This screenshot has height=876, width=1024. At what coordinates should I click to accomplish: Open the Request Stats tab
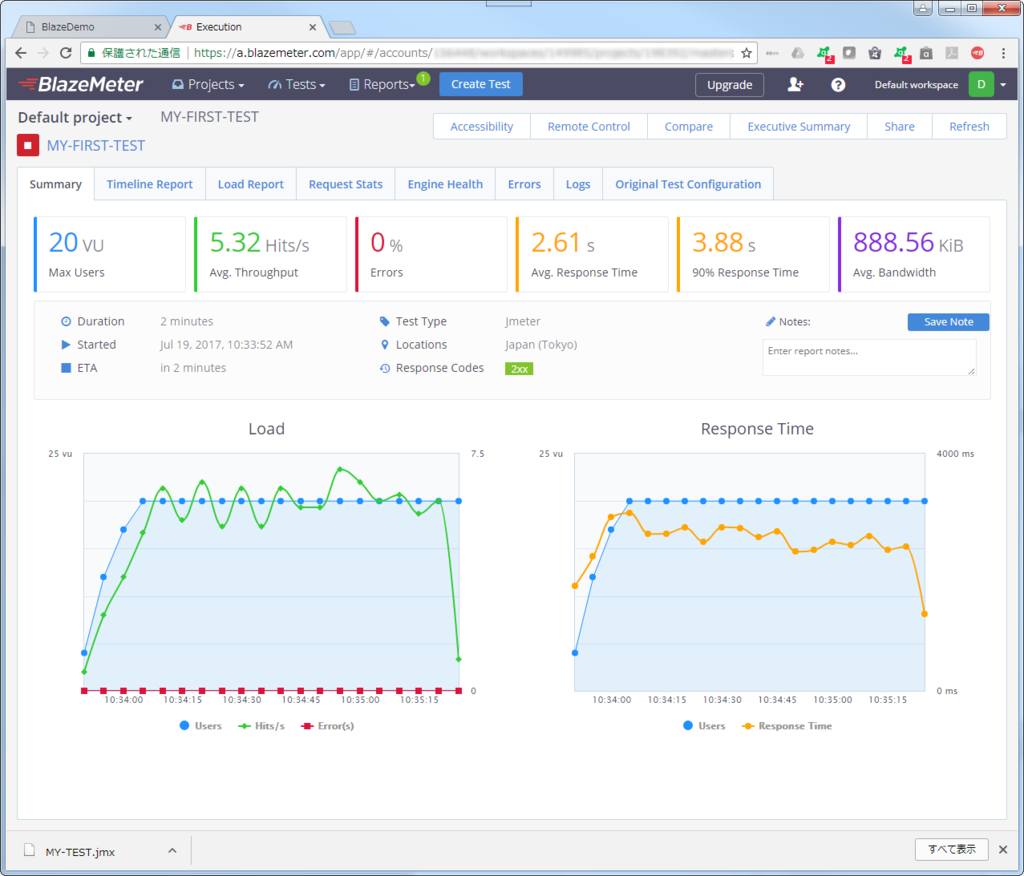(345, 184)
